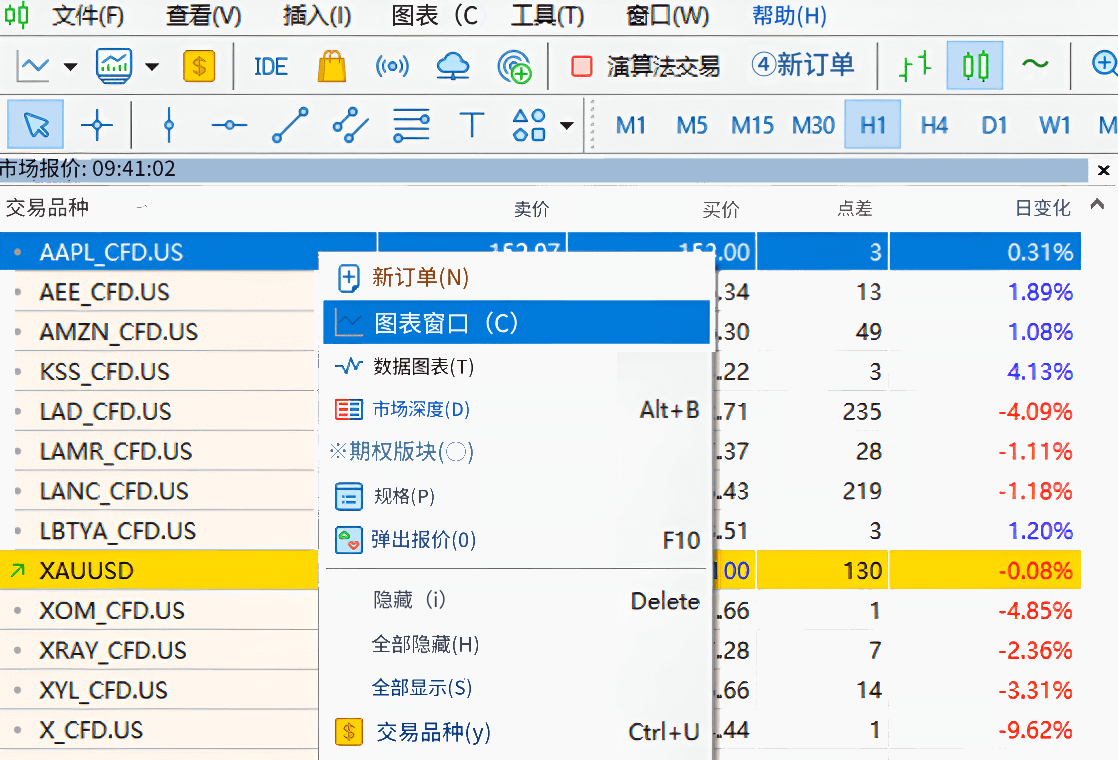Switch to M15 timeframe

(752, 125)
